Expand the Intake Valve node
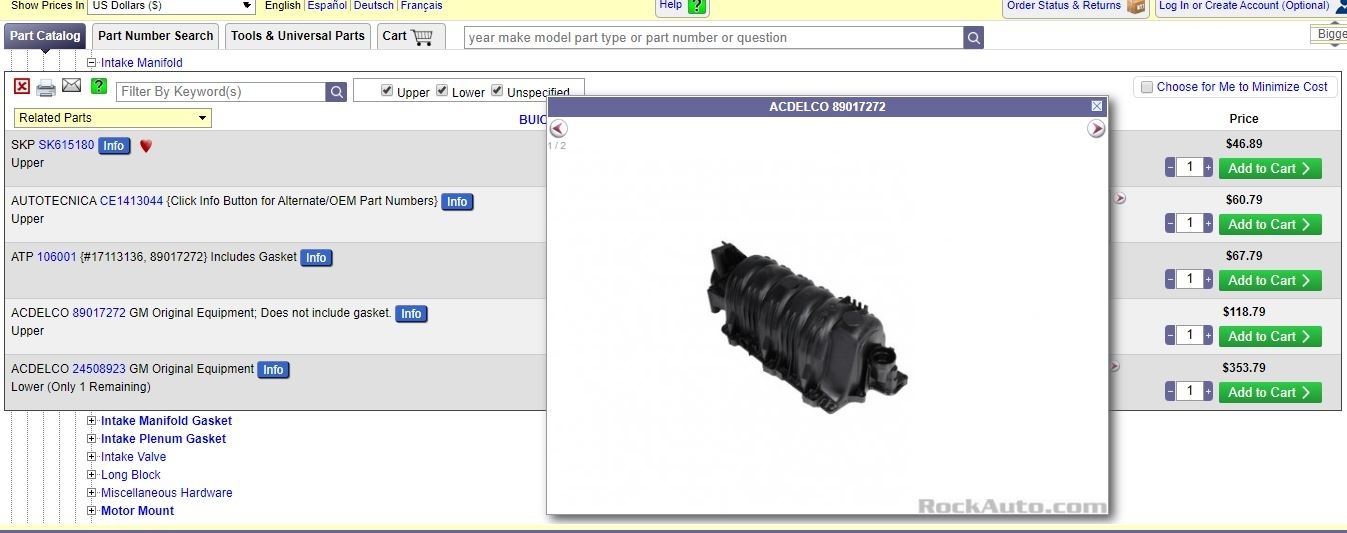The width and height of the screenshot is (1347, 533). 92,457
